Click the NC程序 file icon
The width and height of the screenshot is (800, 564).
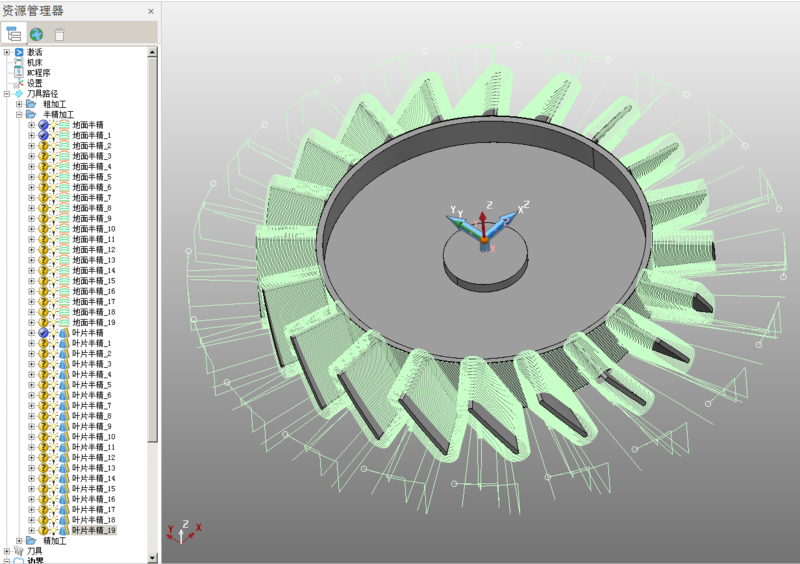[18, 73]
